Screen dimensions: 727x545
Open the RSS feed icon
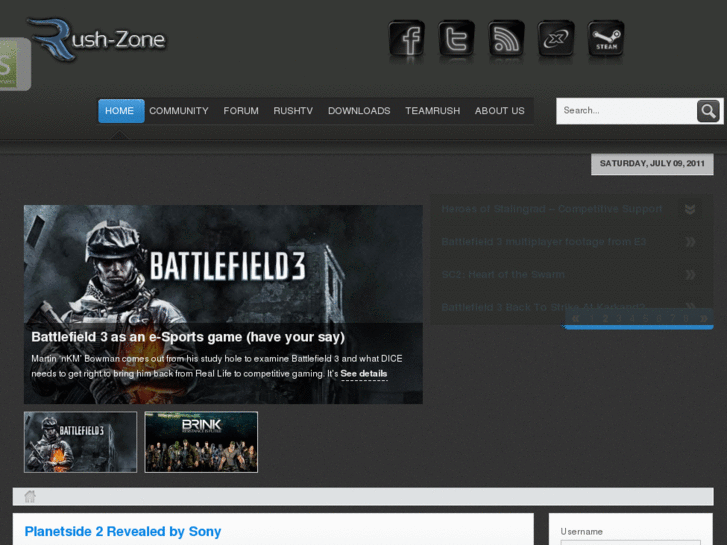coord(506,38)
